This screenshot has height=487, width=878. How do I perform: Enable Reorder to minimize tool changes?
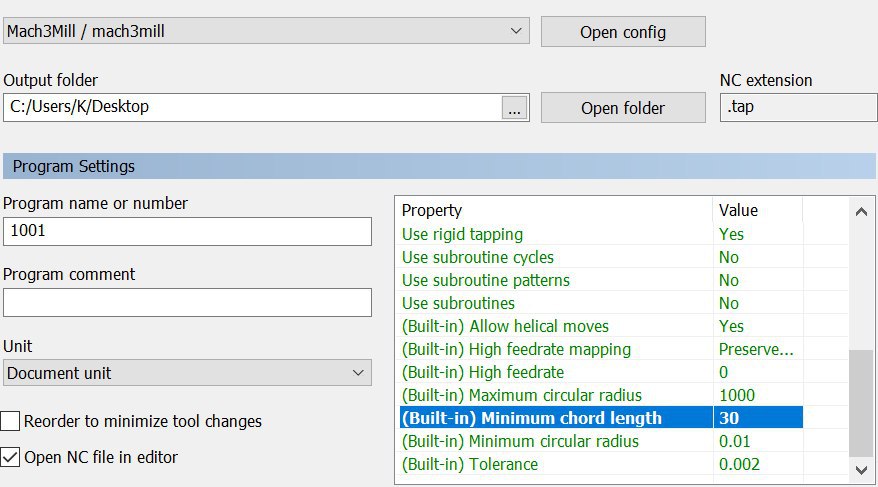[10, 421]
